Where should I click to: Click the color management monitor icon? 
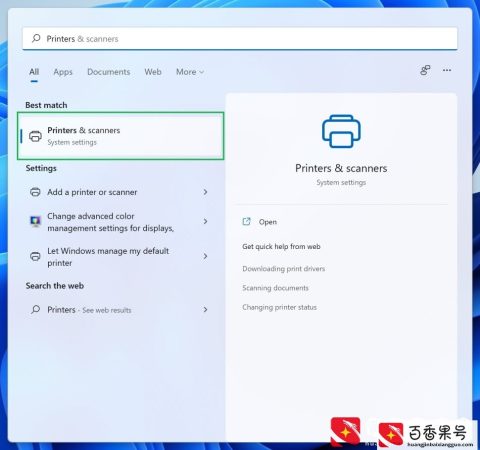point(35,221)
